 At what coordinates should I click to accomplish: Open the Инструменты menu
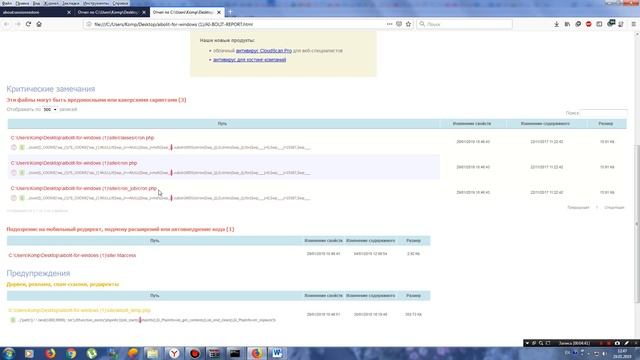tap(96, 3)
